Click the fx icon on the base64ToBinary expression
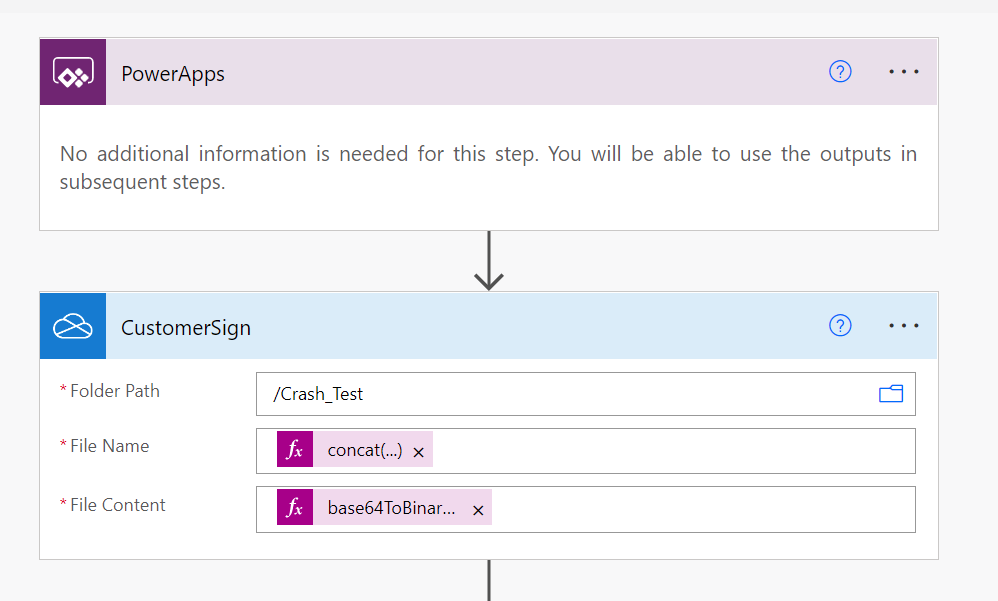The image size is (998, 601). (295, 507)
